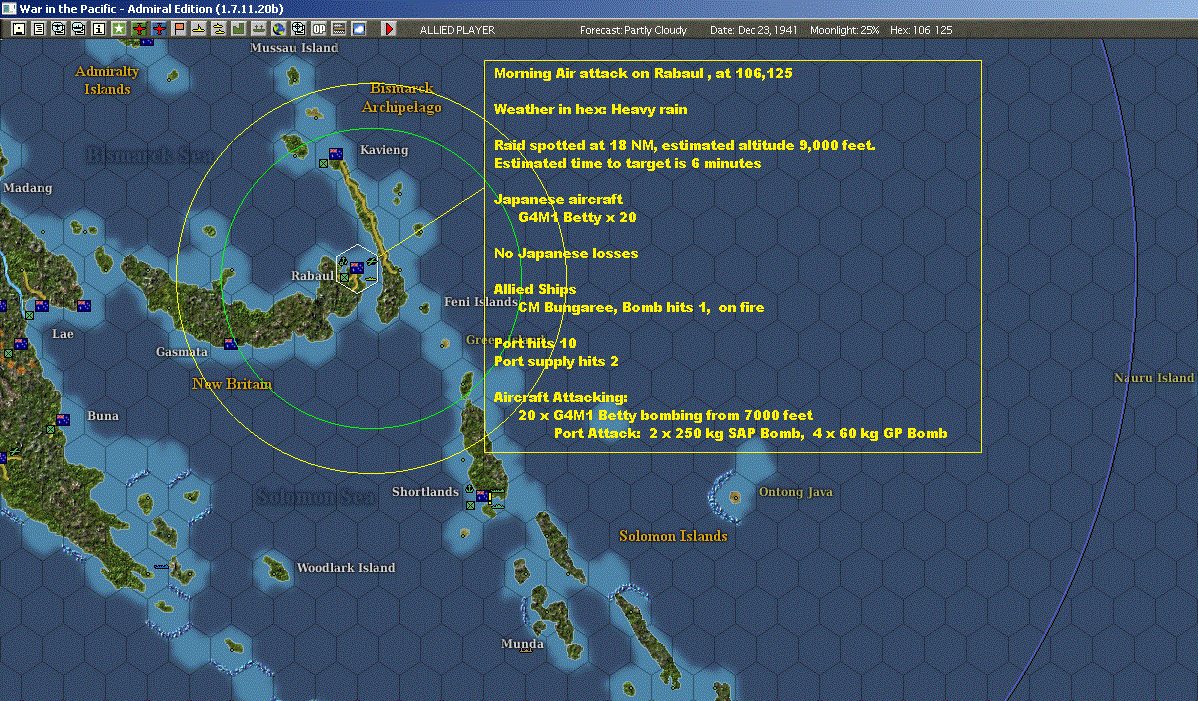The height and width of the screenshot is (701, 1198).
Task: Click the 'G4M1 Betty x 20' line
Action: pyautogui.click(x=578, y=217)
